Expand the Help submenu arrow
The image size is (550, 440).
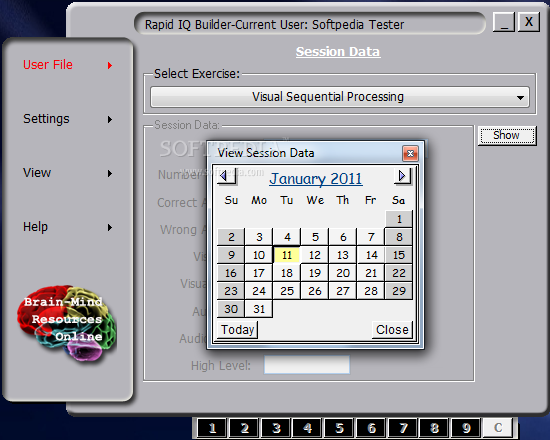110,227
